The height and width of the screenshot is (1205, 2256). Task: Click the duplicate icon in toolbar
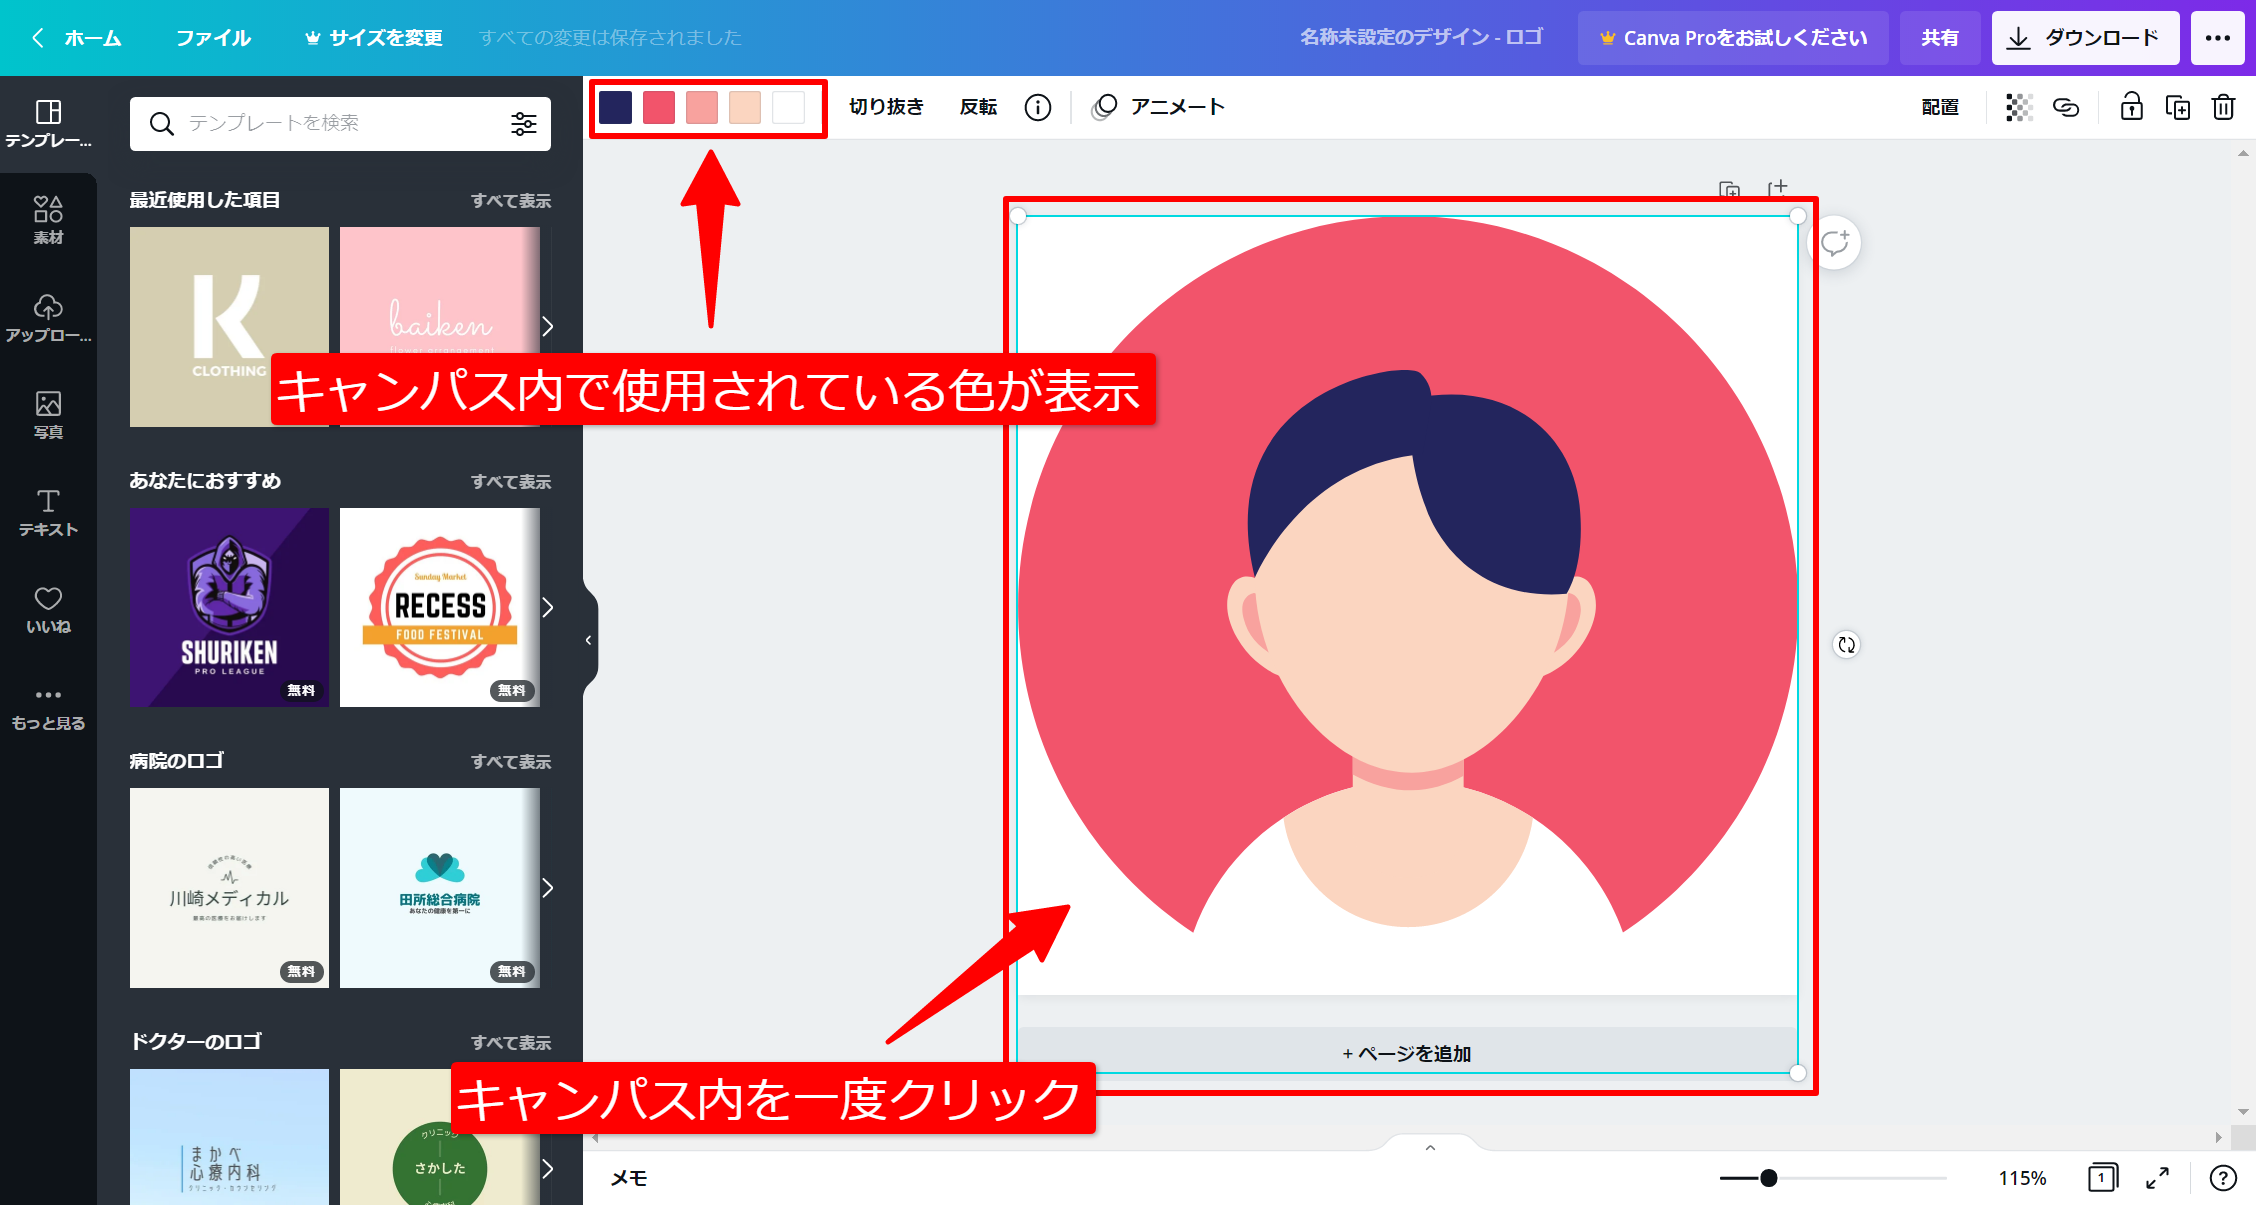click(2177, 107)
